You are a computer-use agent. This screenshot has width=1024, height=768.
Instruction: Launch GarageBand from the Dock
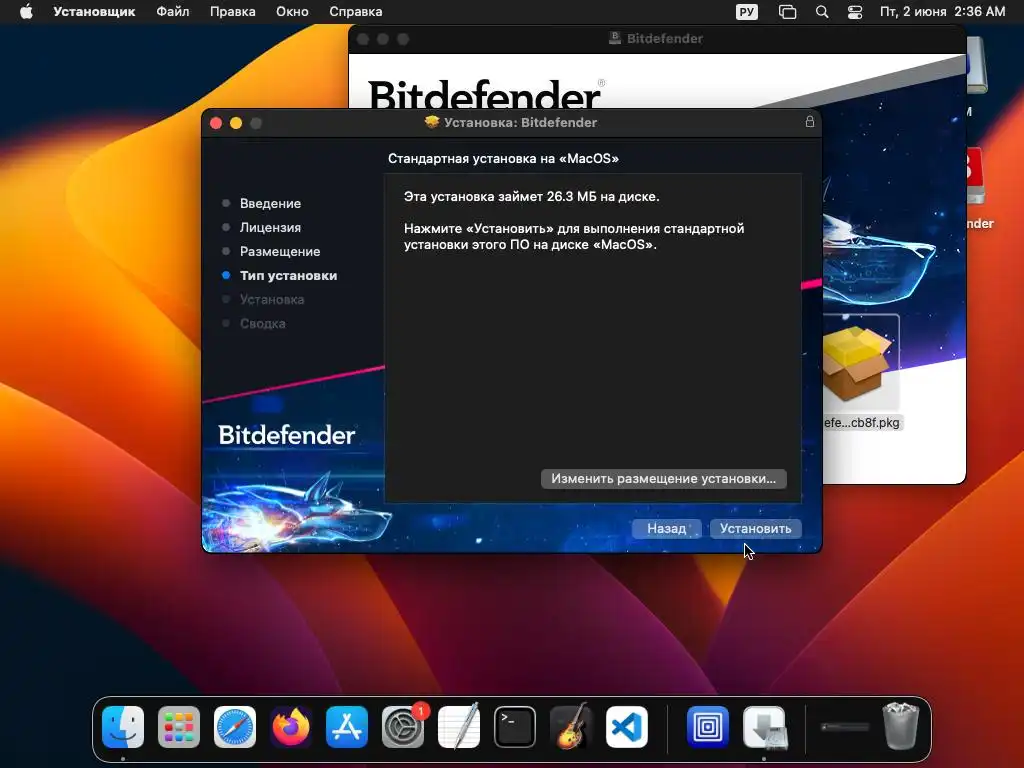tap(571, 727)
